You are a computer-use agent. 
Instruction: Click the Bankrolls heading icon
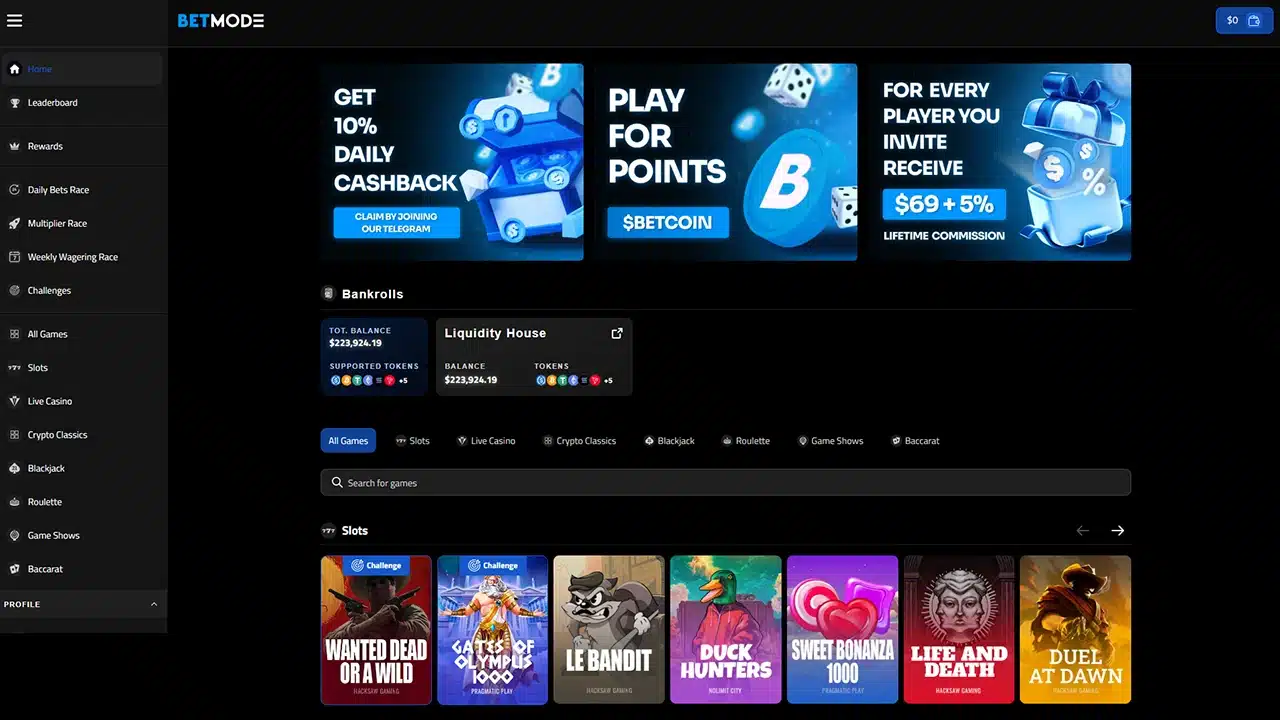328,294
